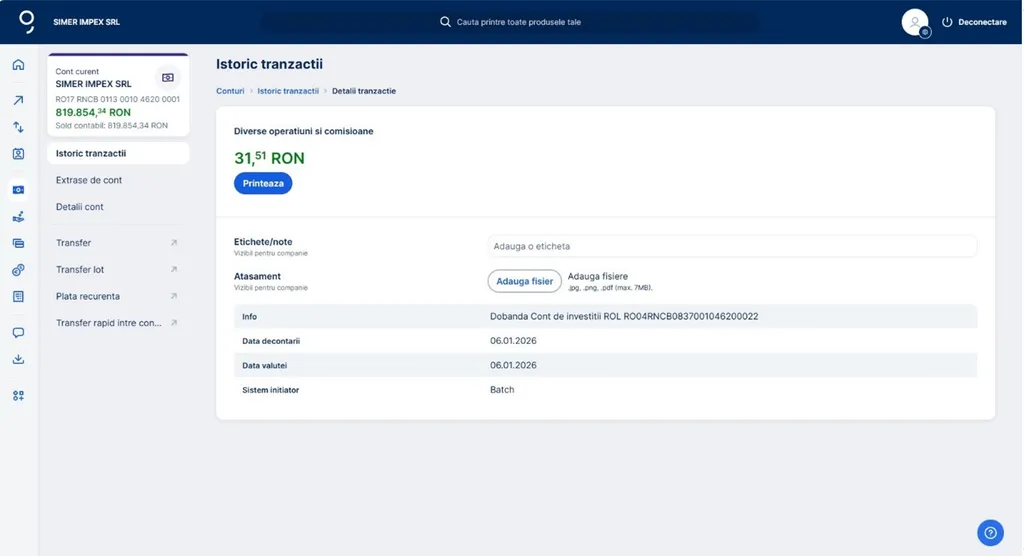This screenshot has width=1024, height=556.
Task: Click the blue help question mark icon
Action: 989,533
